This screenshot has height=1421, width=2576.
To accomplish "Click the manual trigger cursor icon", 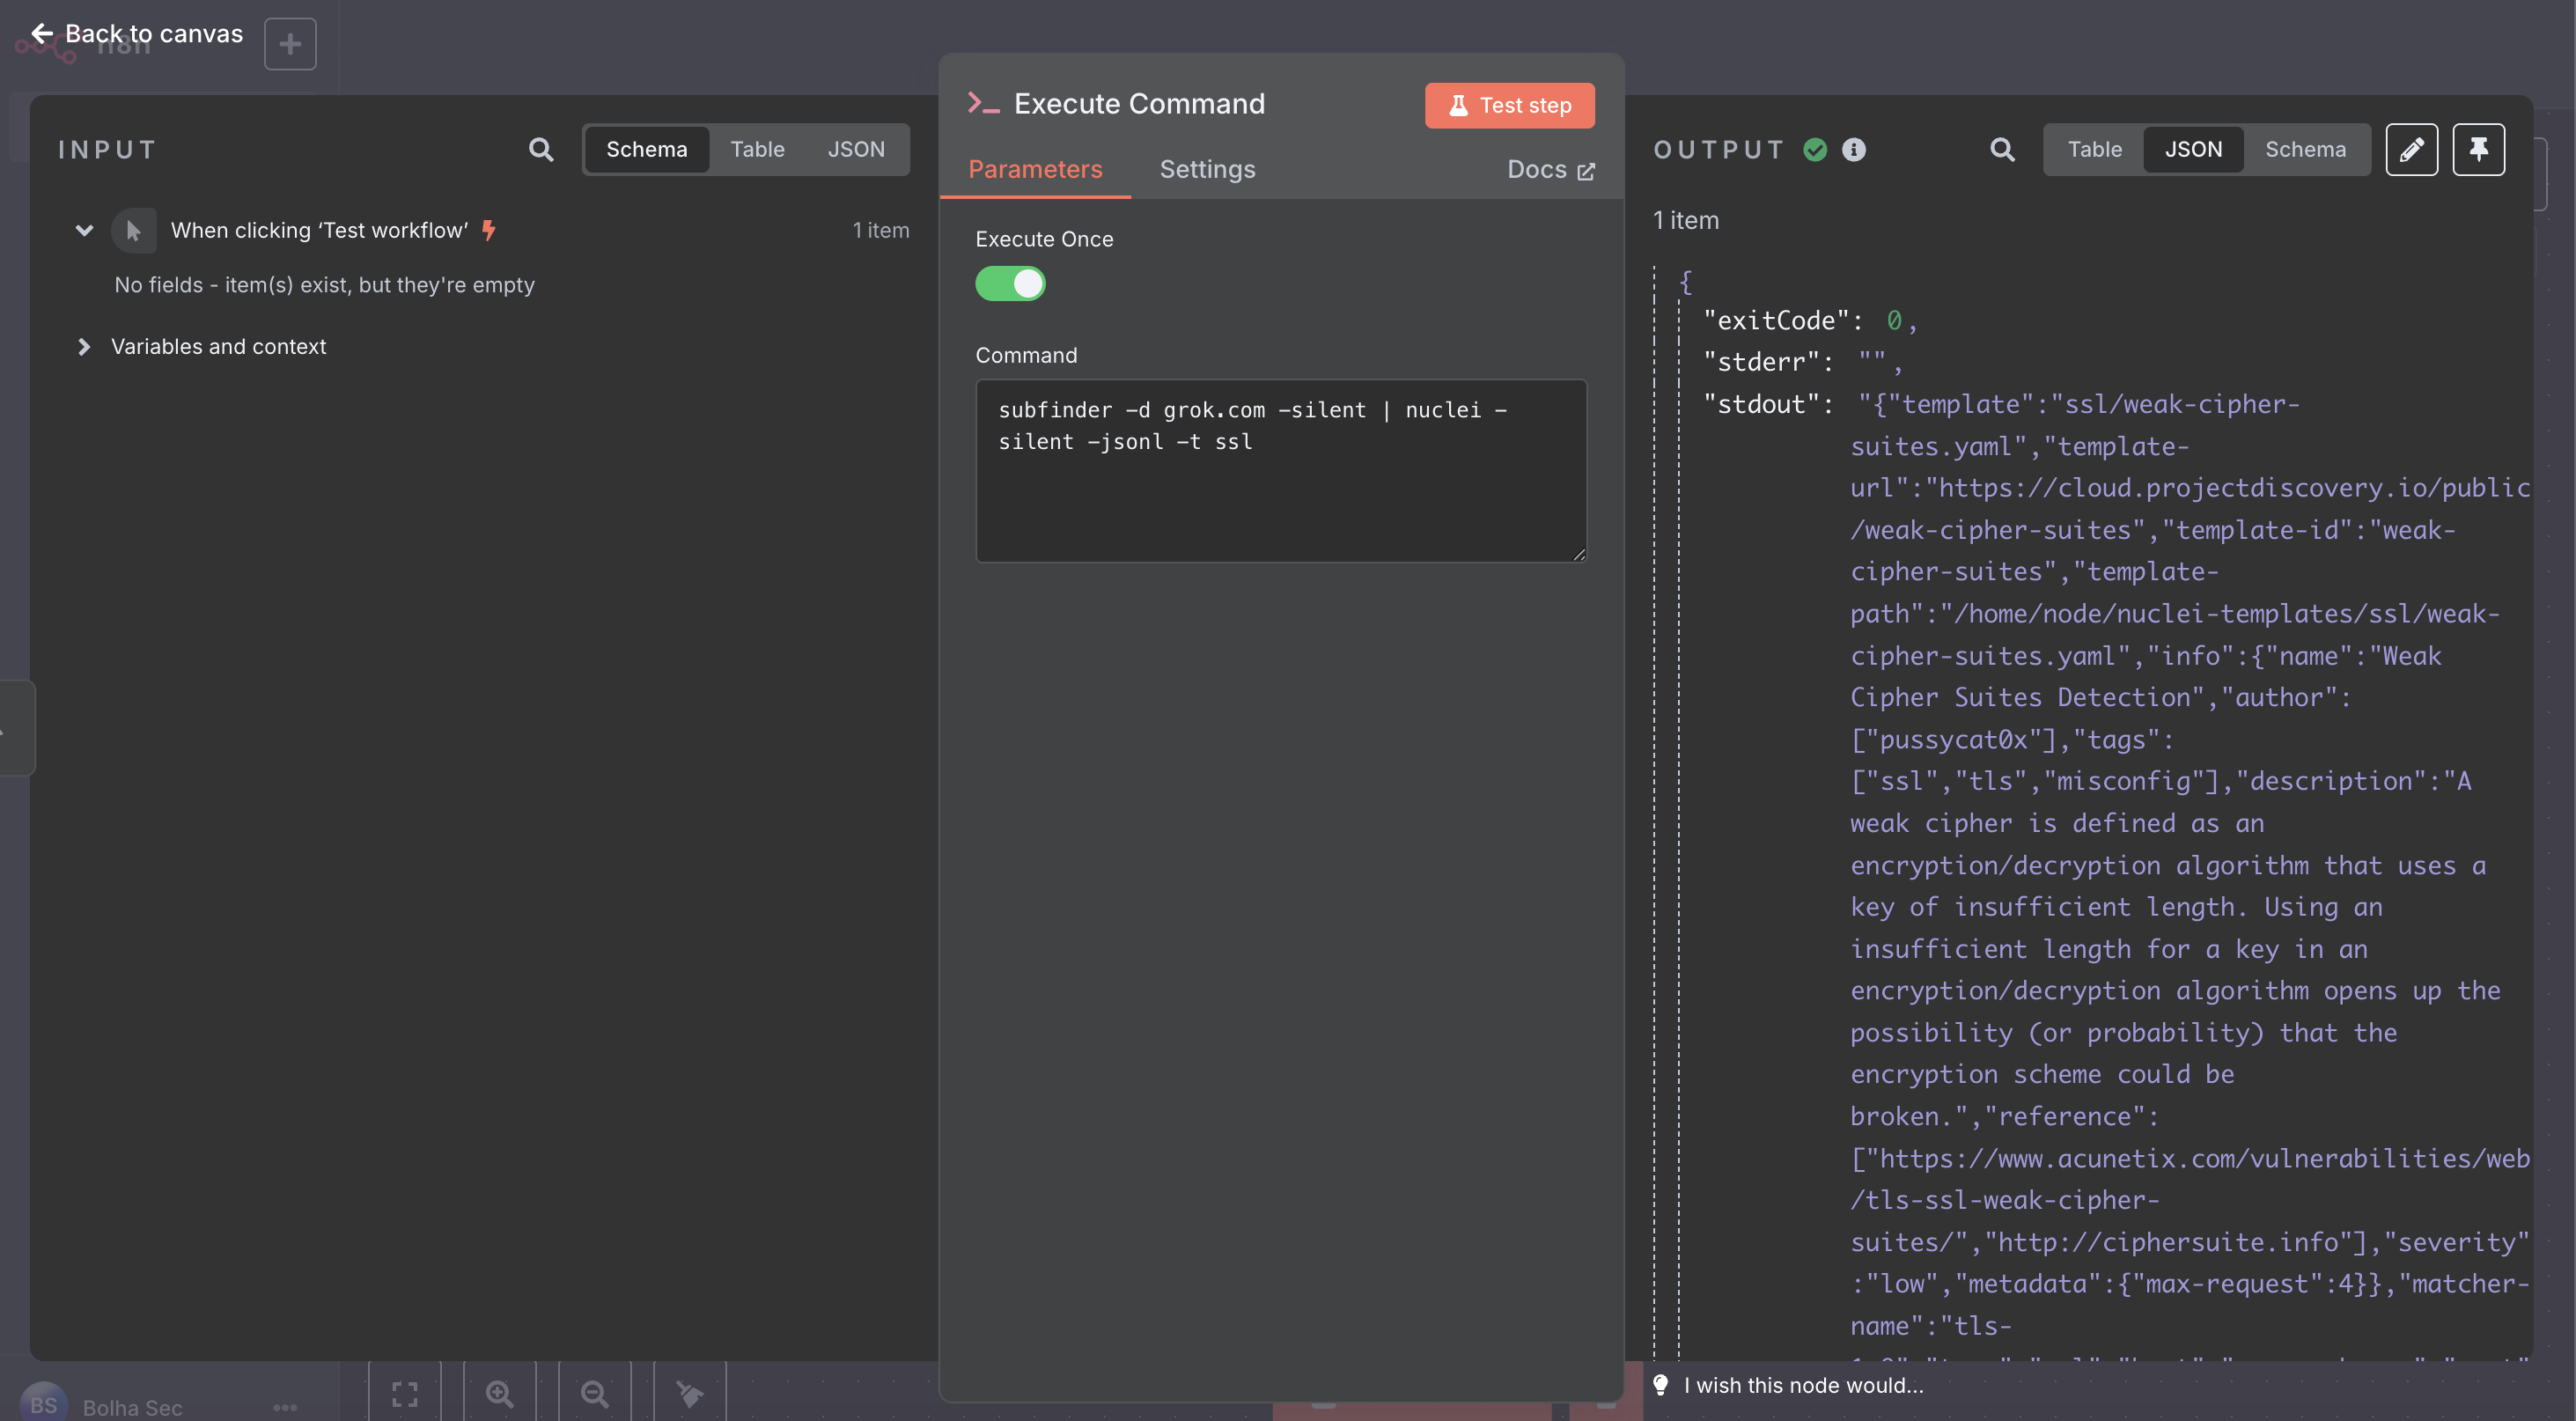I will click(x=133, y=231).
